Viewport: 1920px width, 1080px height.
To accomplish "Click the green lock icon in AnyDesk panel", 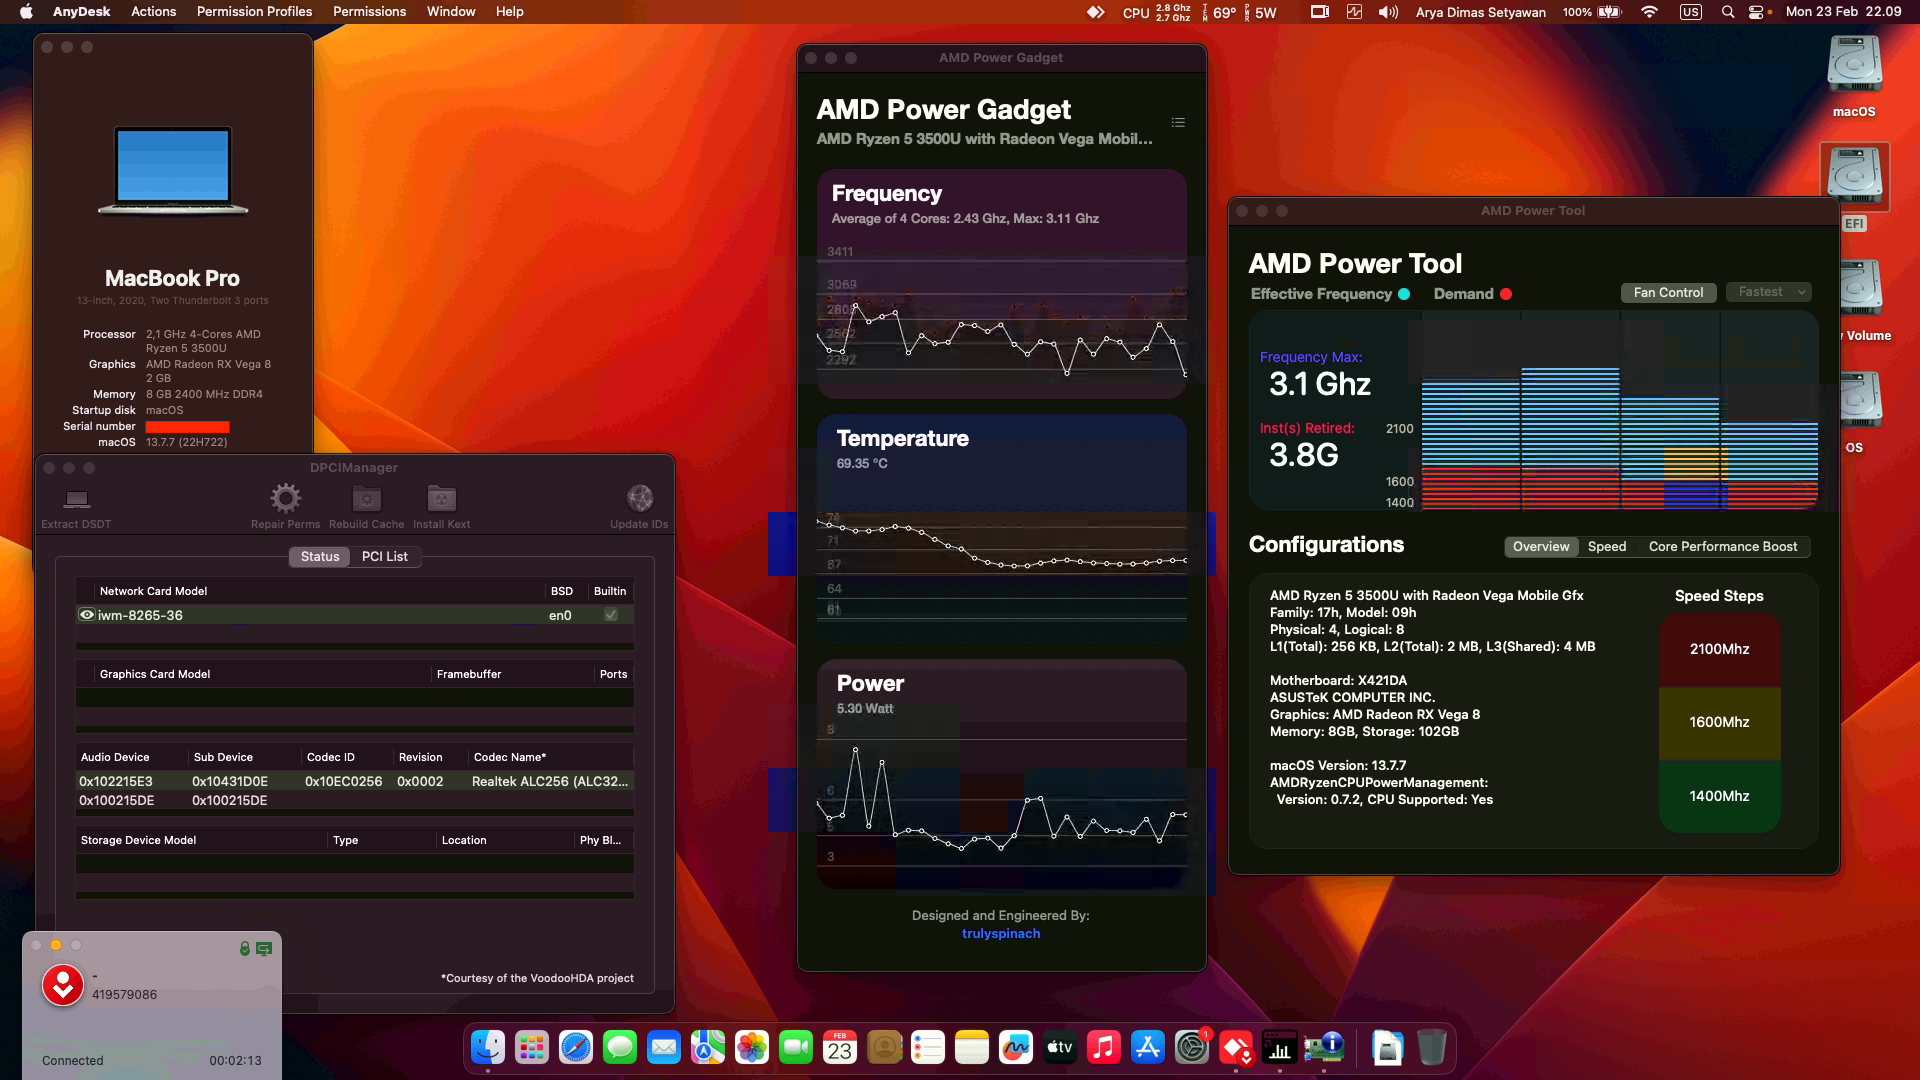I will point(244,948).
